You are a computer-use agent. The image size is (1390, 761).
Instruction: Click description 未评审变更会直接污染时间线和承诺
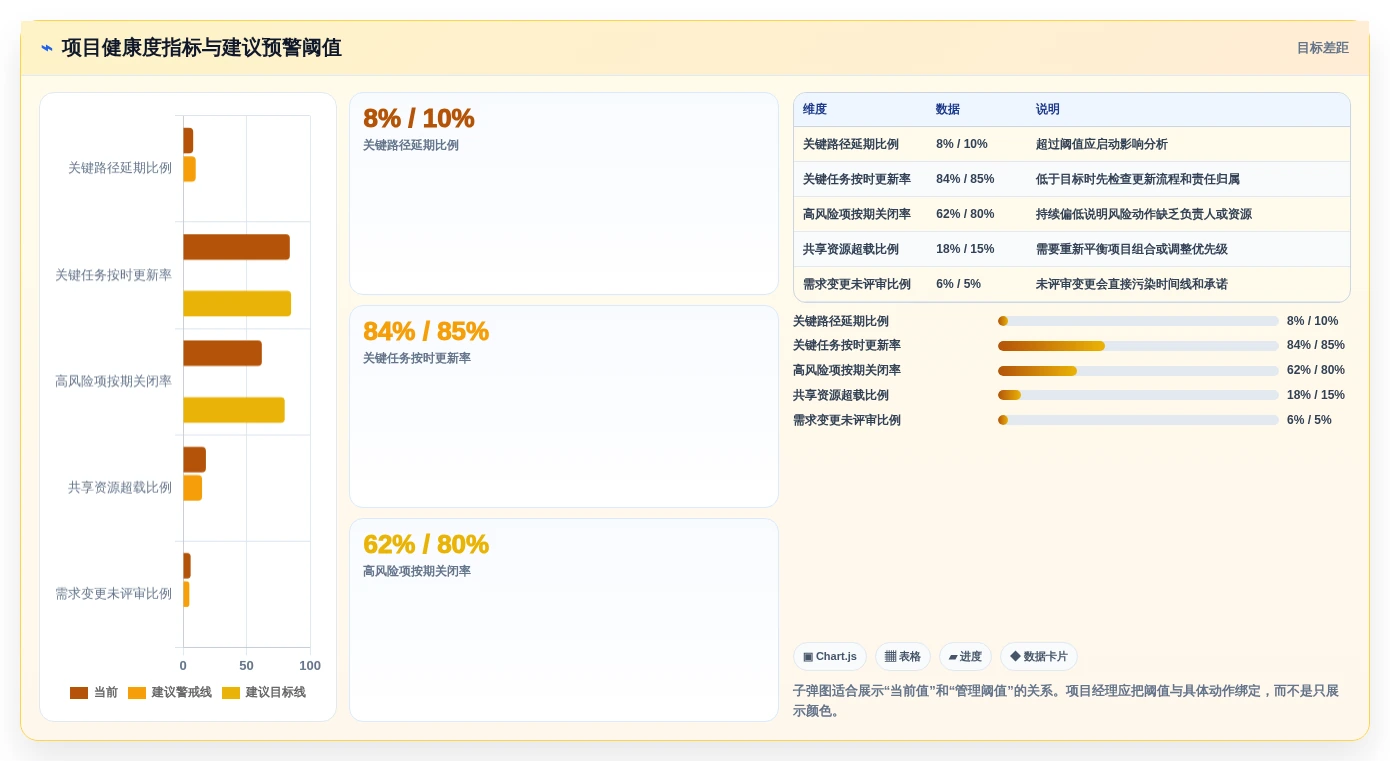(x=1132, y=284)
